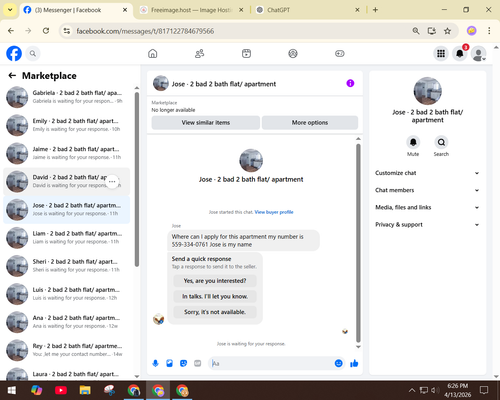Click View similar items button

206,123
